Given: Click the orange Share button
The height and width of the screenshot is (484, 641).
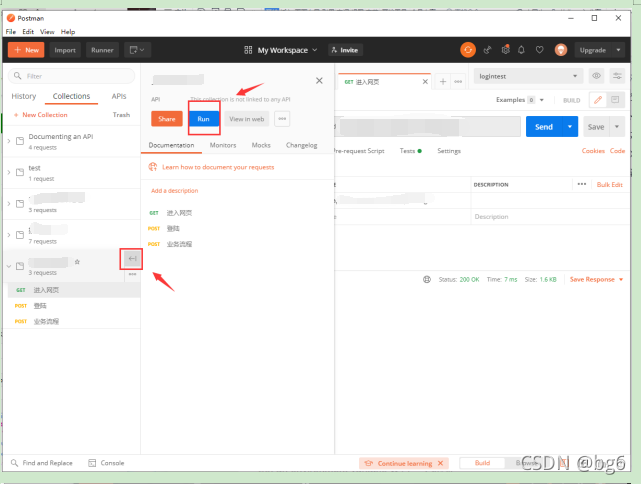Looking at the screenshot, I should pos(167,119).
